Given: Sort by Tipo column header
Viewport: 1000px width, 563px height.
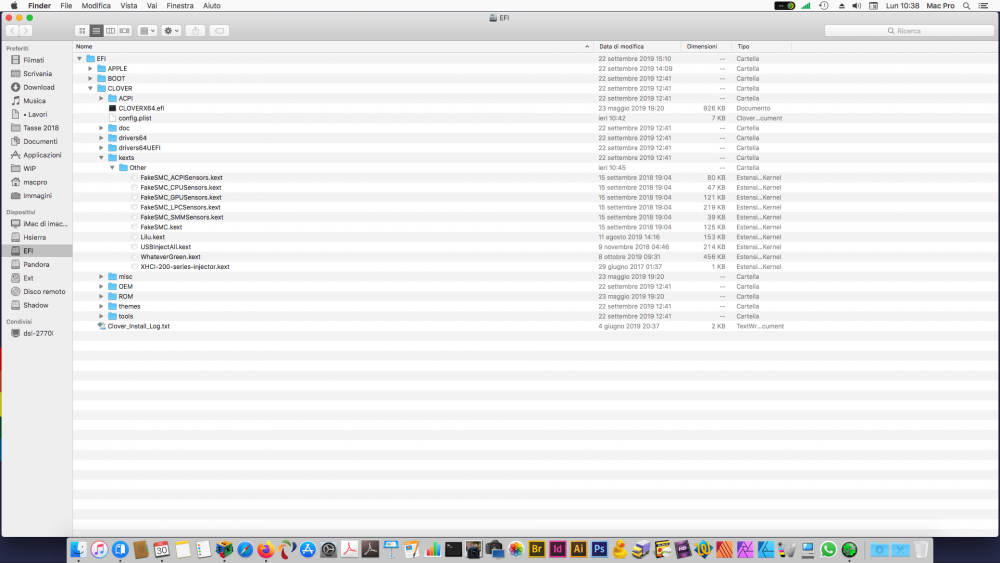Looking at the screenshot, I should (761, 47).
